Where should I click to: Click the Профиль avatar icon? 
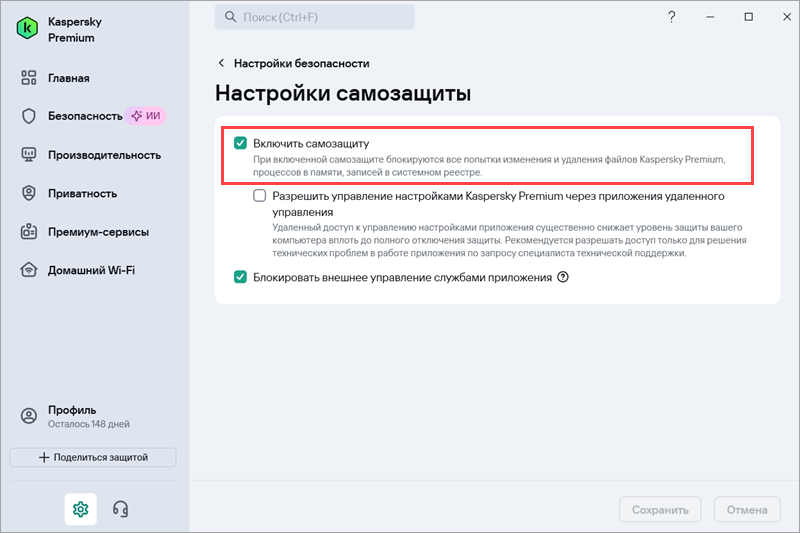[29, 416]
